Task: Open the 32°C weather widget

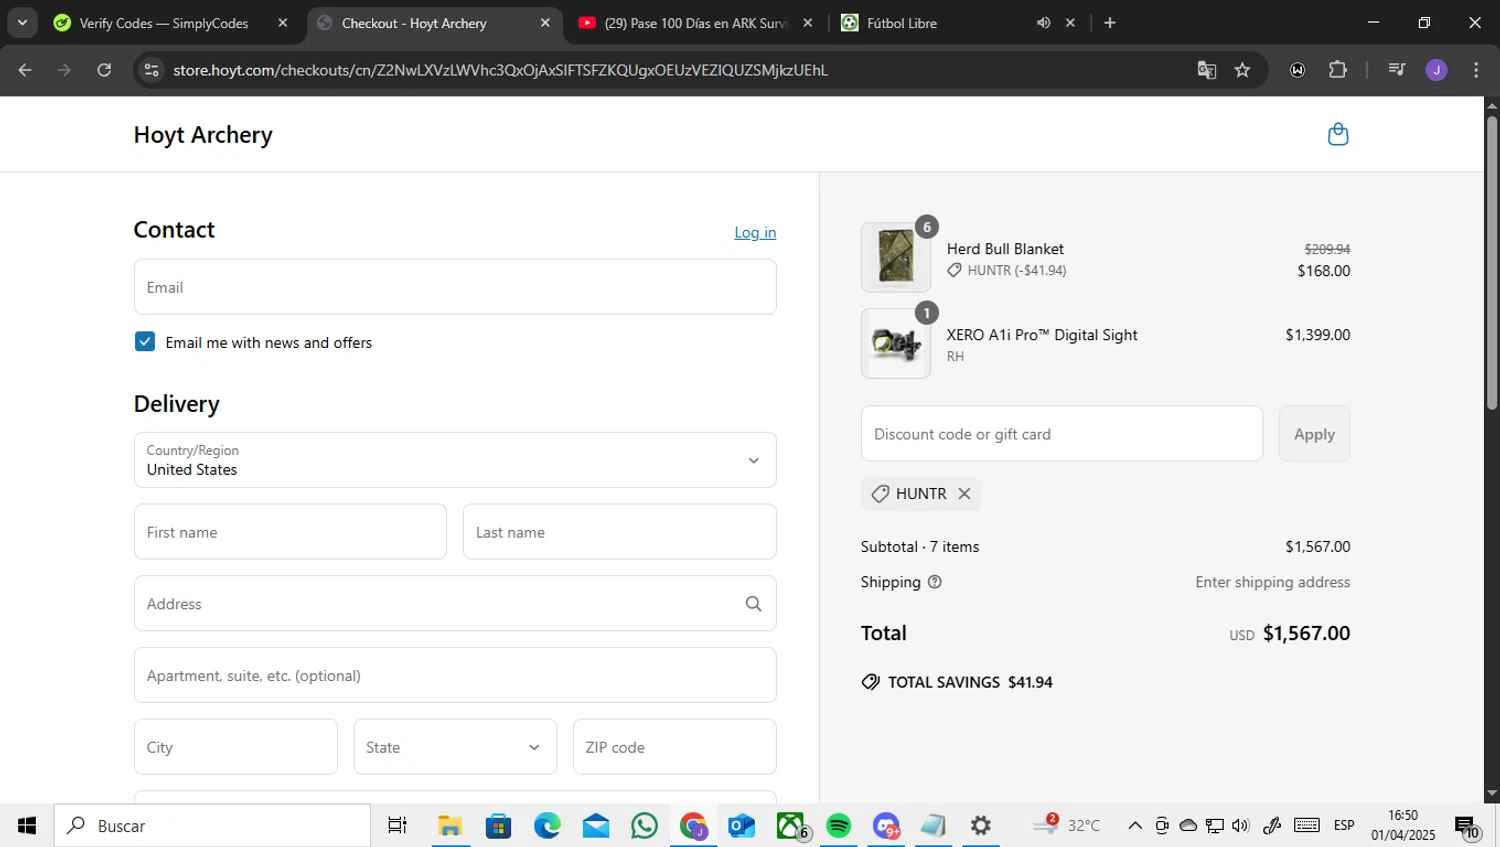Action: tap(1067, 825)
